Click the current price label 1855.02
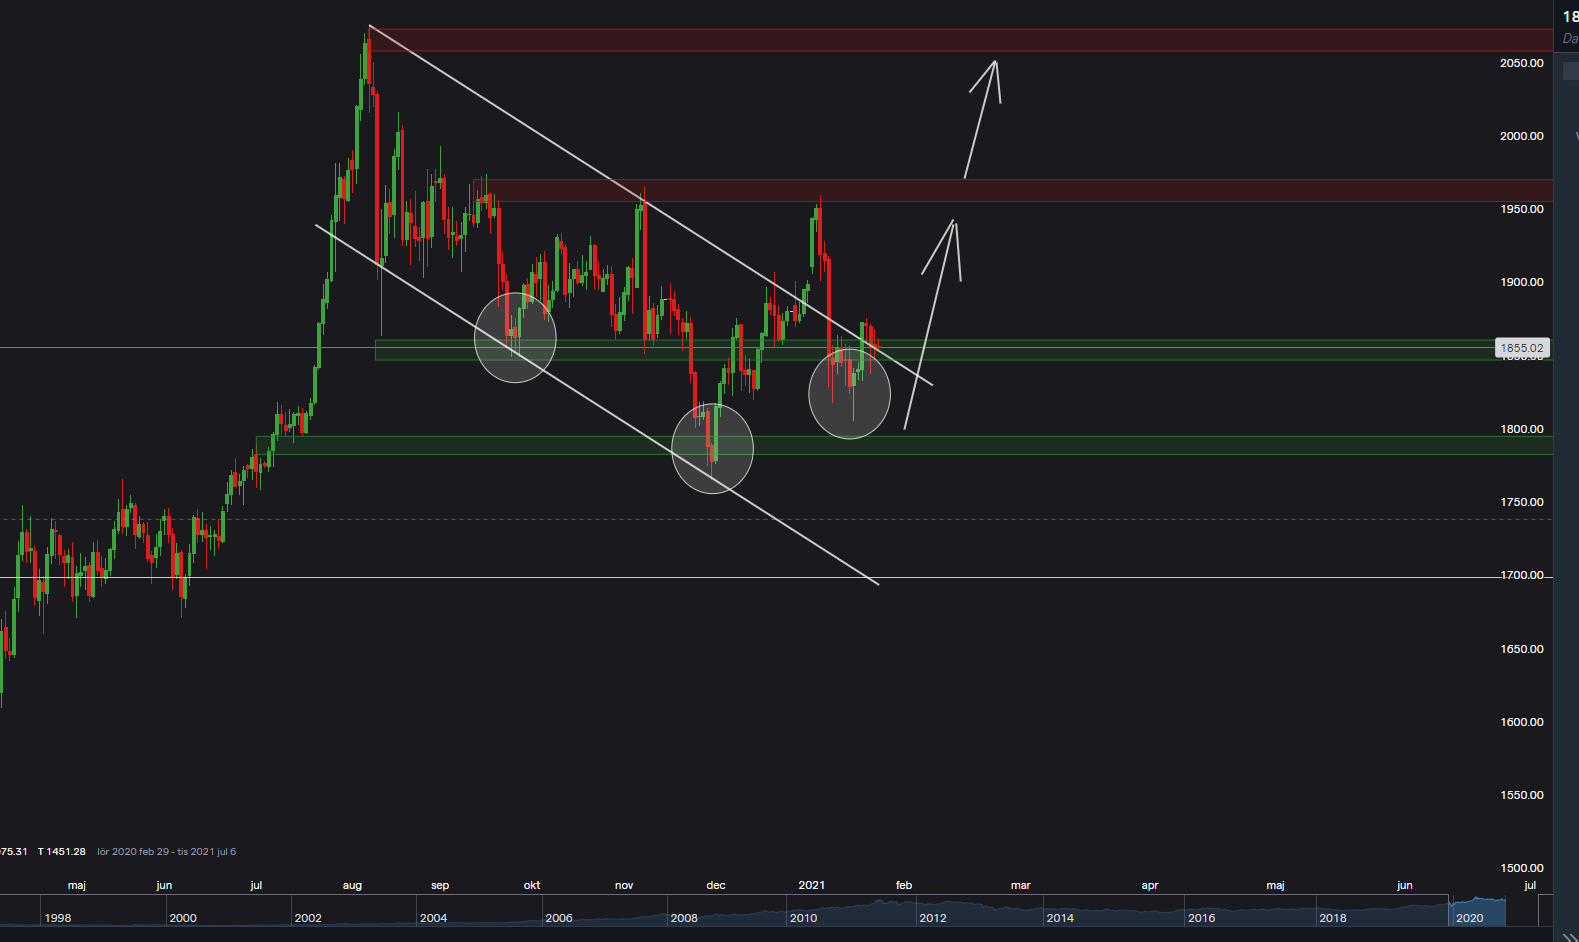Image resolution: width=1579 pixels, height=942 pixels. (x=1522, y=348)
